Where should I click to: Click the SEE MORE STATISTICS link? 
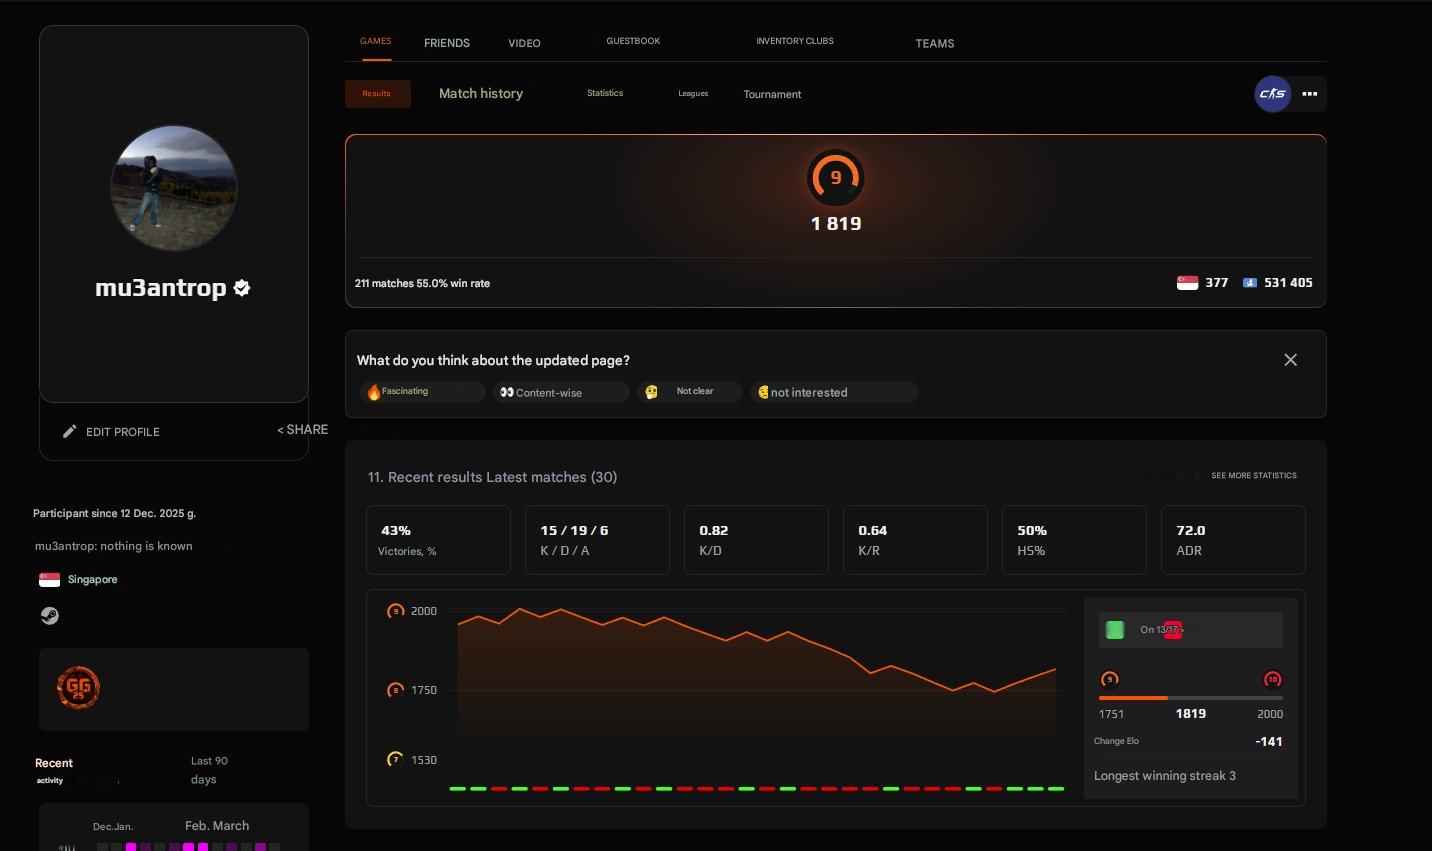point(1254,475)
